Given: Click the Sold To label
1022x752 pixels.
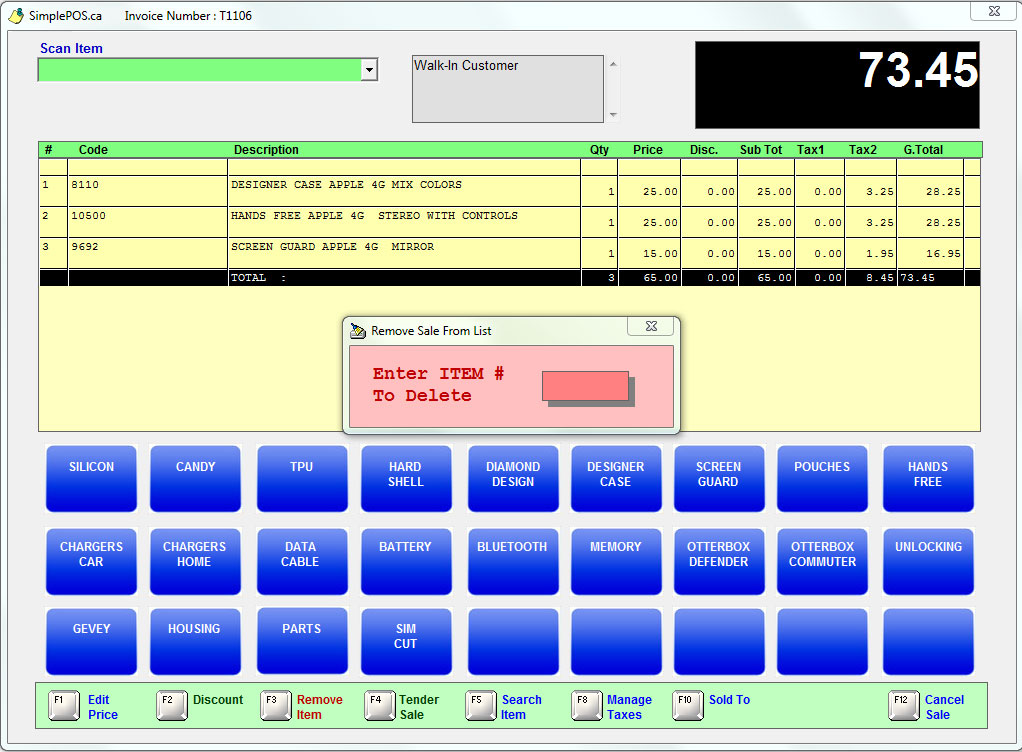Looking at the screenshot, I should [729, 700].
